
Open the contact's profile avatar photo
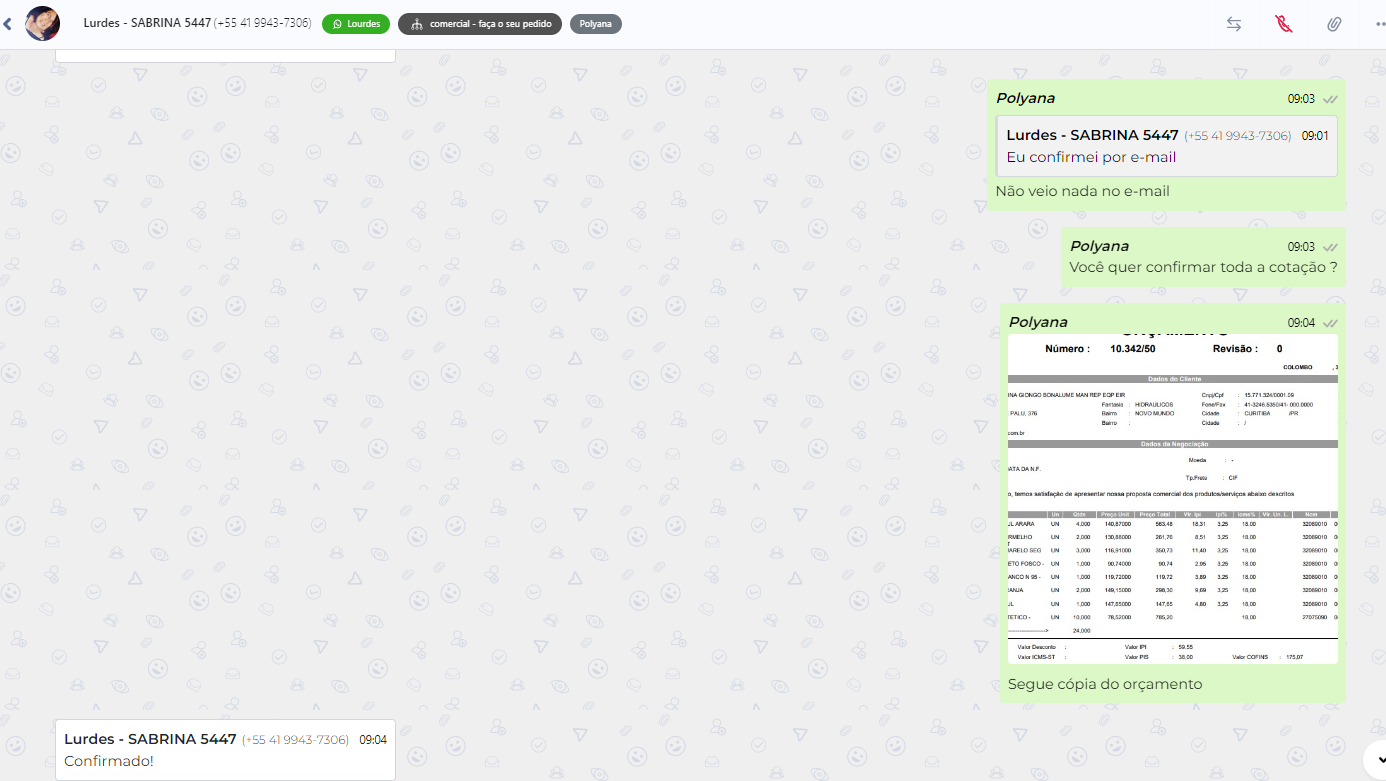(x=42, y=23)
